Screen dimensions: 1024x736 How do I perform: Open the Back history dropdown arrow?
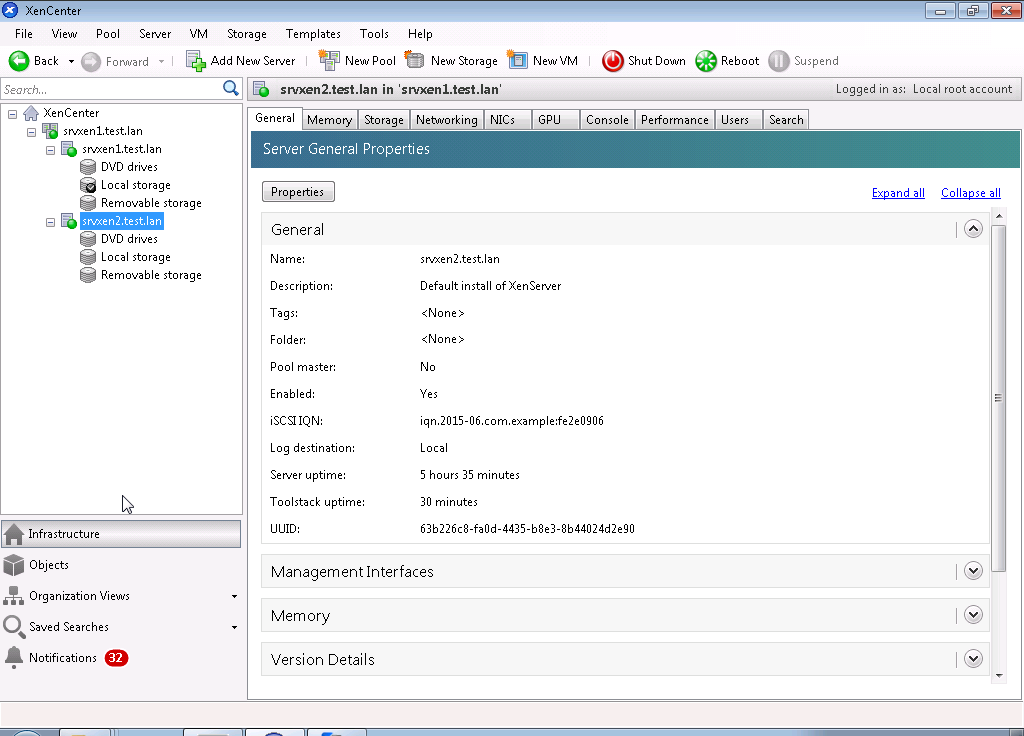71,61
